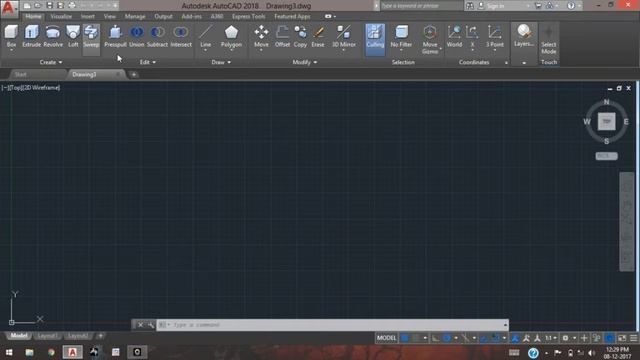Choose the 3 Point UCS tool
The height and width of the screenshot is (360, 640).
495,36
